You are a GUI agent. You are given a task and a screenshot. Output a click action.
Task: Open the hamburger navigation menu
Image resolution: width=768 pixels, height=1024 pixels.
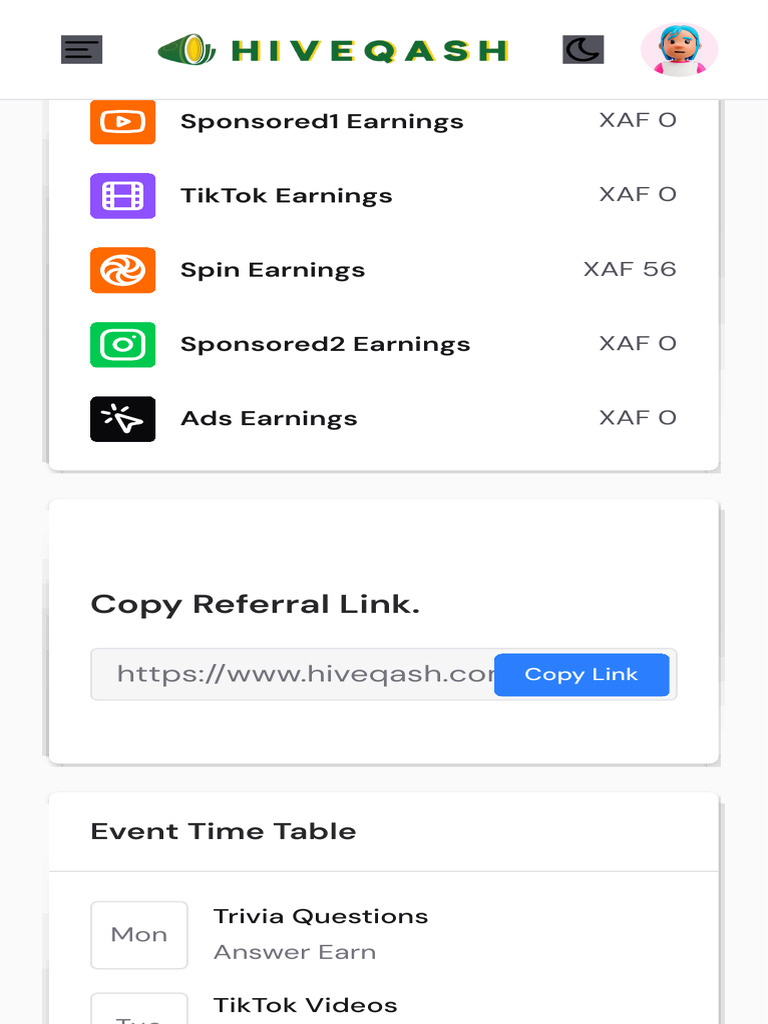[x=81, y=49]
